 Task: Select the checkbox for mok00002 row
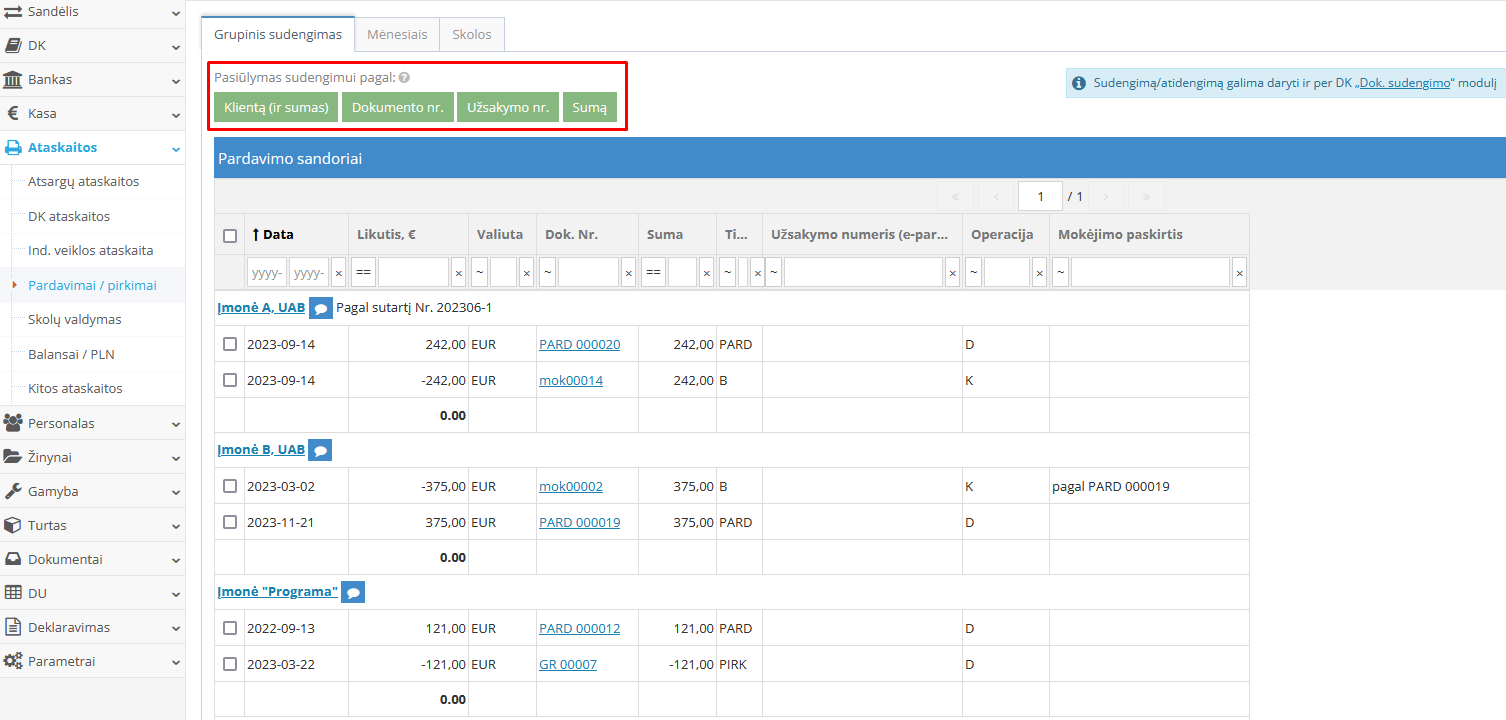pos(230,486)
